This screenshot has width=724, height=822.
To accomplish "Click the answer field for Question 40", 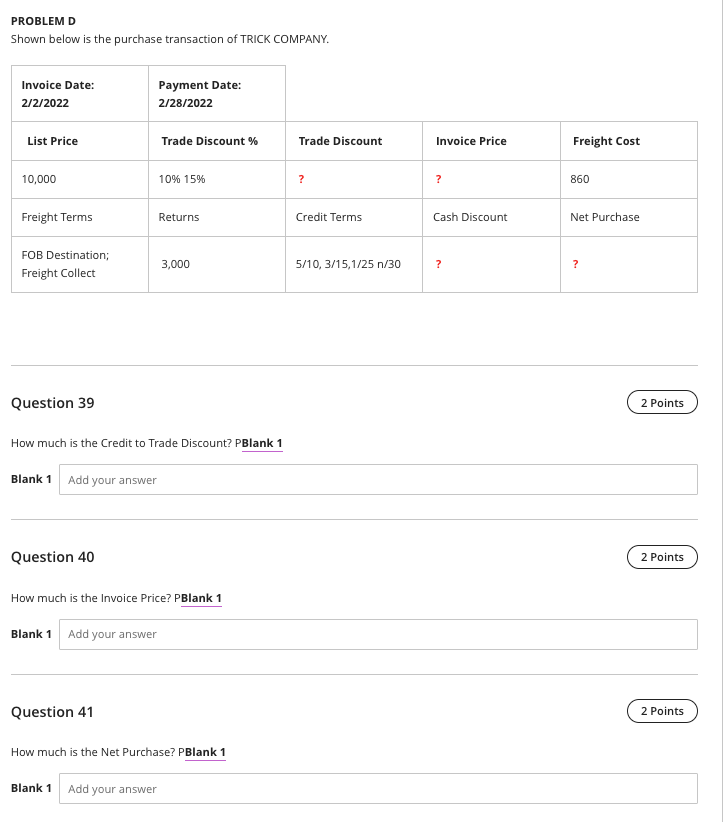I will (x=378, y=634).
